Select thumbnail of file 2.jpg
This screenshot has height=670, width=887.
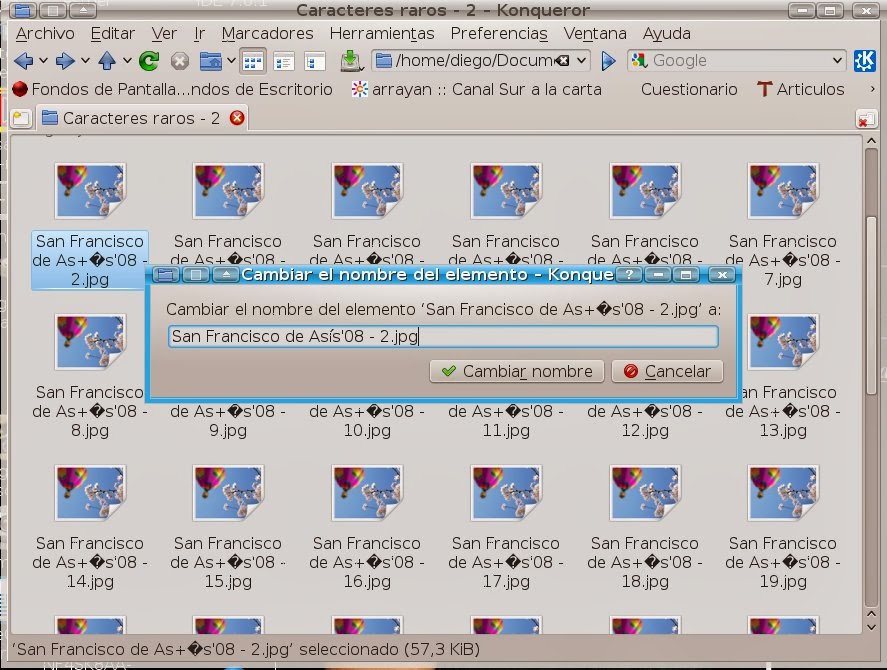click(90, 191)
